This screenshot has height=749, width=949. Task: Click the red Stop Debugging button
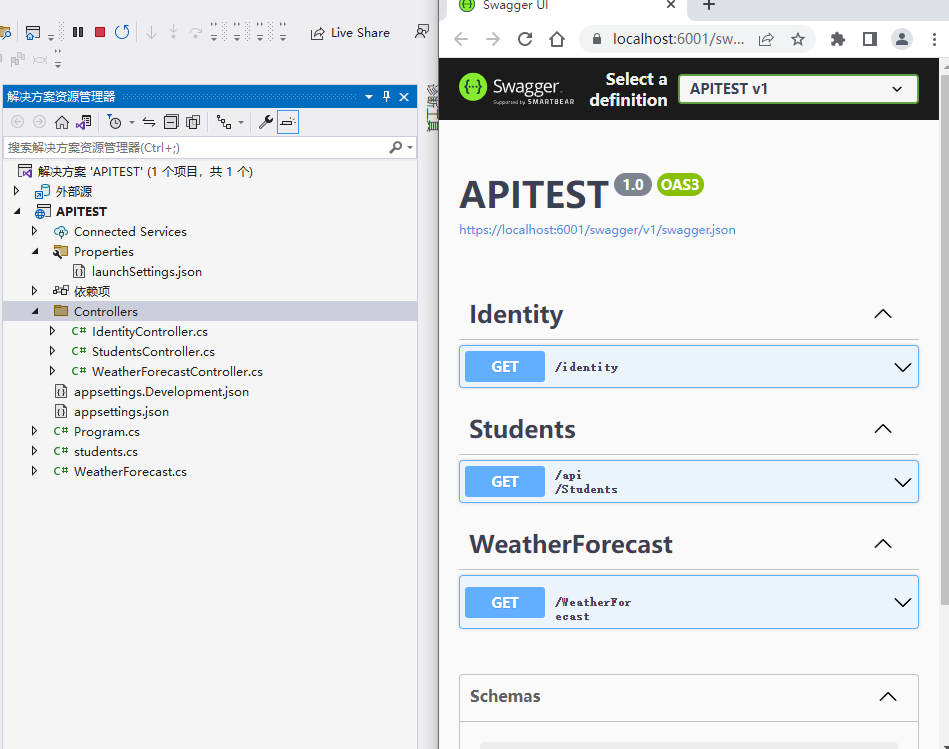[100, 32]
